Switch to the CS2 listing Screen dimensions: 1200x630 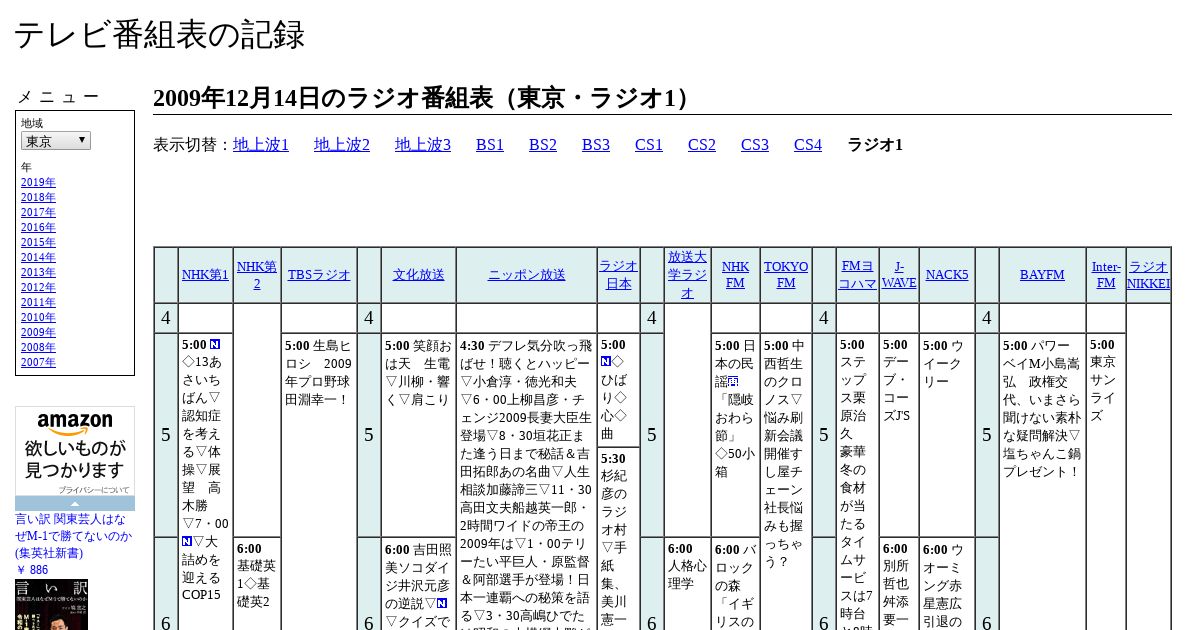(702, 145)
